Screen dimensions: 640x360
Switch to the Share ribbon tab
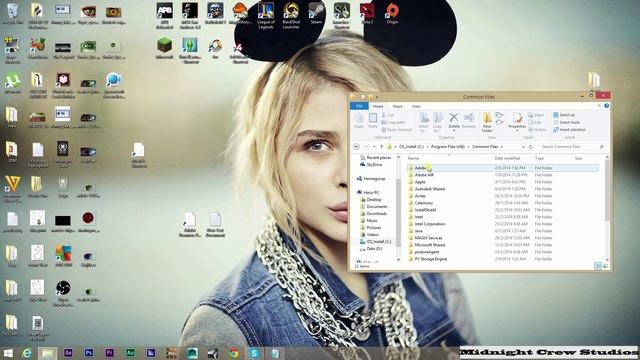point(398,106)
